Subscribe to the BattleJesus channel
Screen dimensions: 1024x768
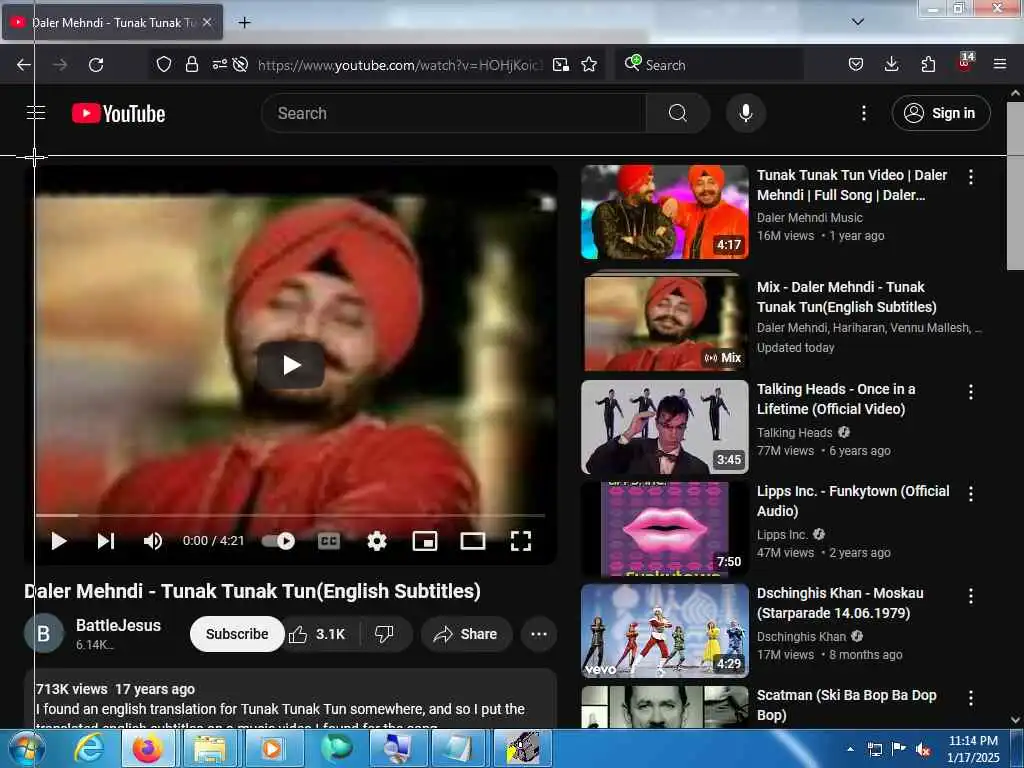[237, 634]
